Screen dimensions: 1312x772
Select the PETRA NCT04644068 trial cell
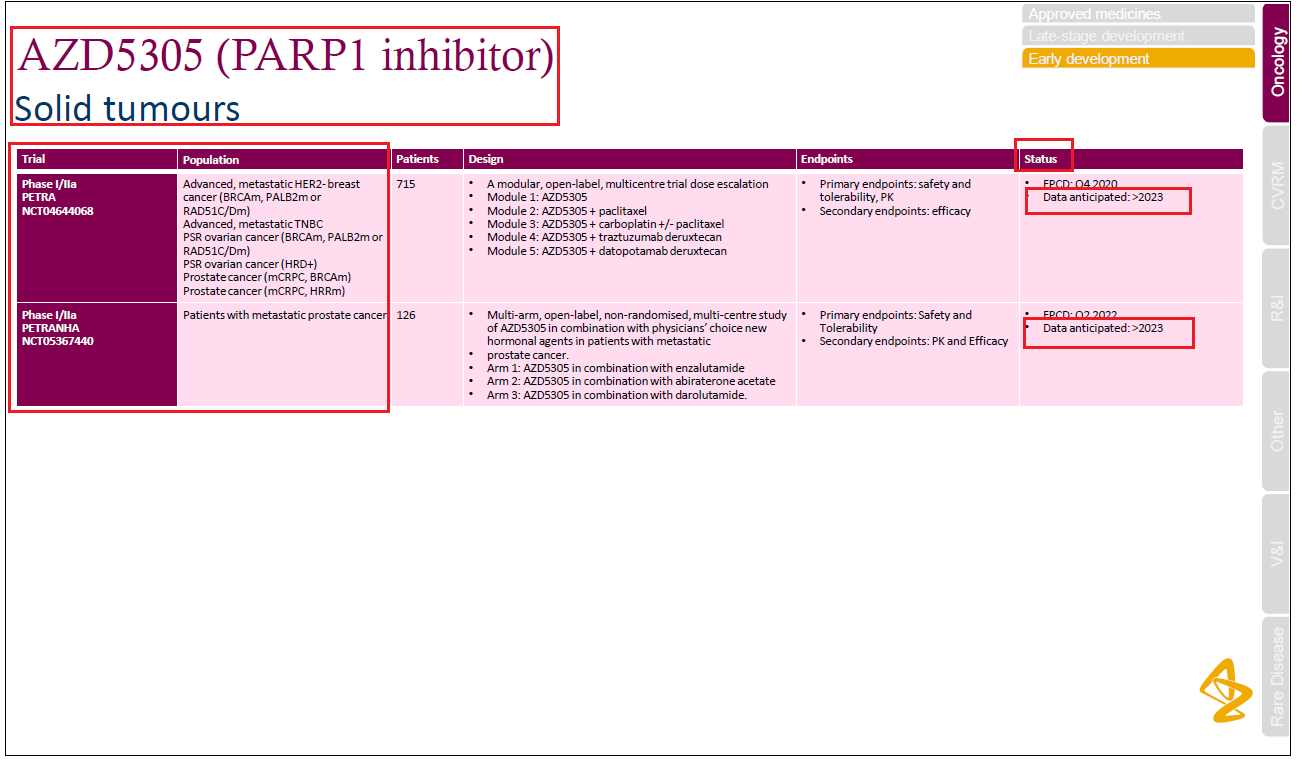[x=97, y=236]
